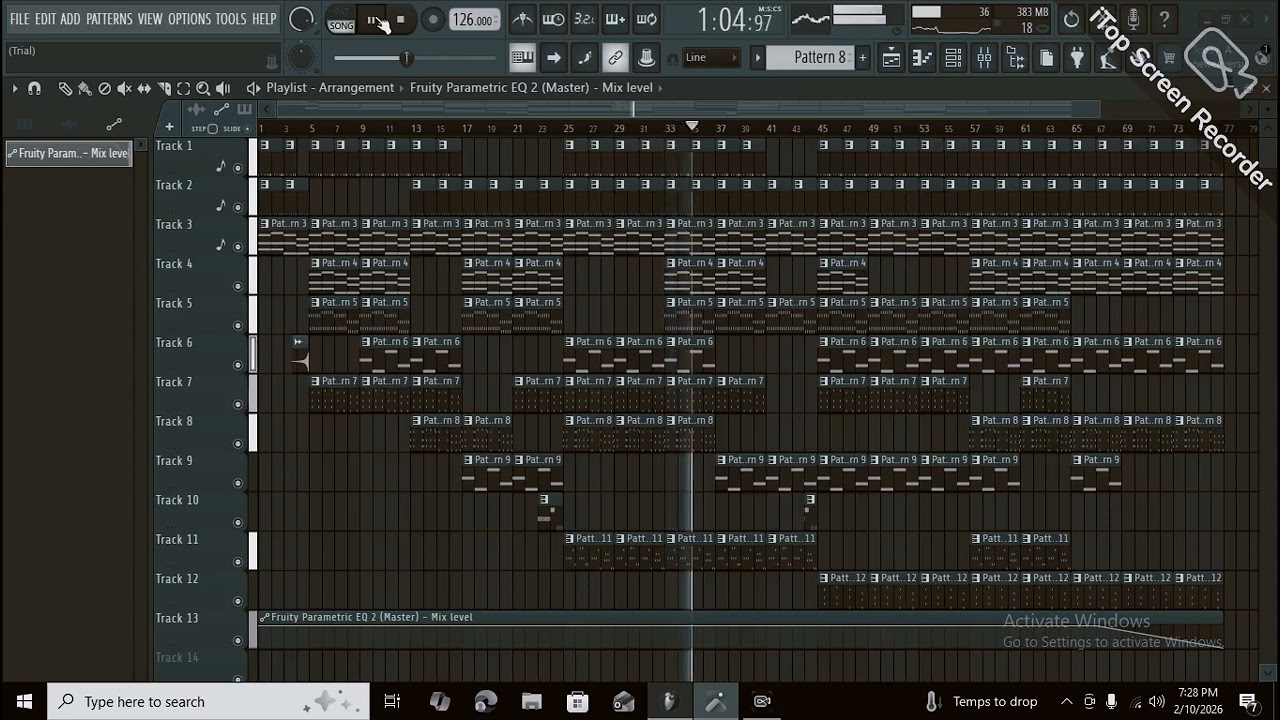
Task: Enable the record button
Action: tap(432, 20)
